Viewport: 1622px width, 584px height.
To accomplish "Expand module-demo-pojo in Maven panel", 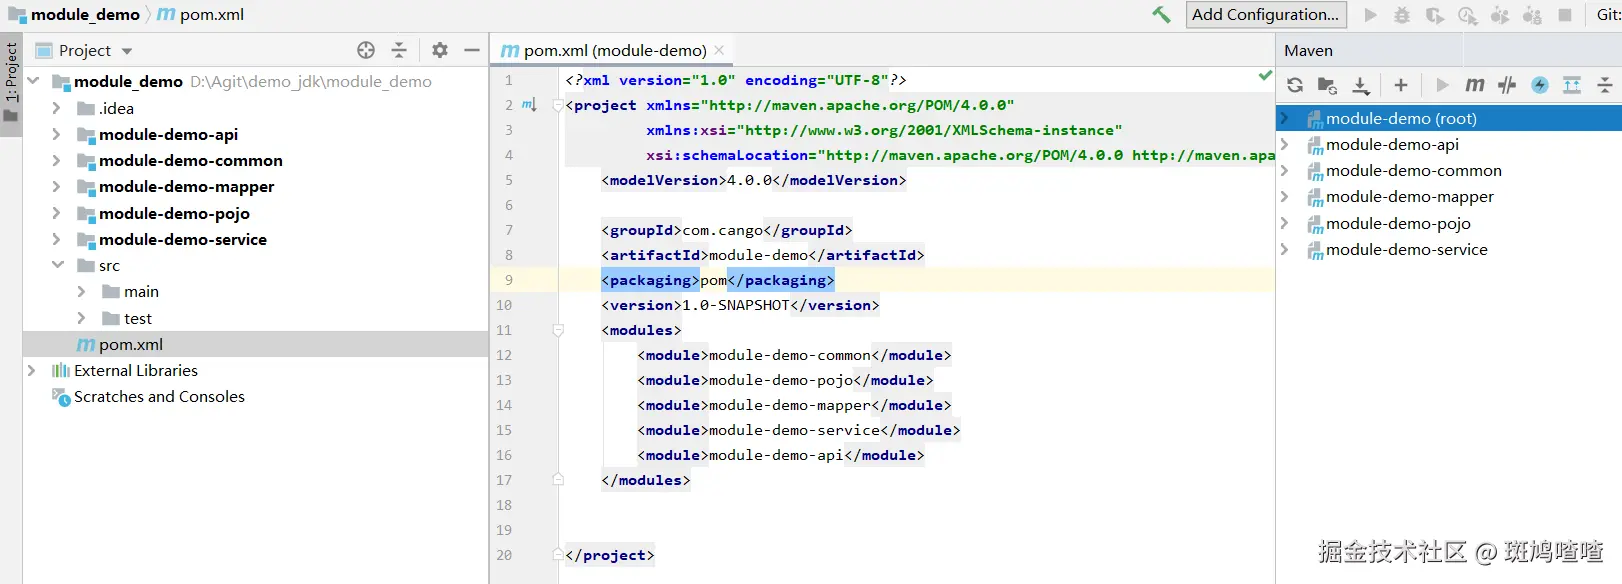I will [x=1285, y=223].
